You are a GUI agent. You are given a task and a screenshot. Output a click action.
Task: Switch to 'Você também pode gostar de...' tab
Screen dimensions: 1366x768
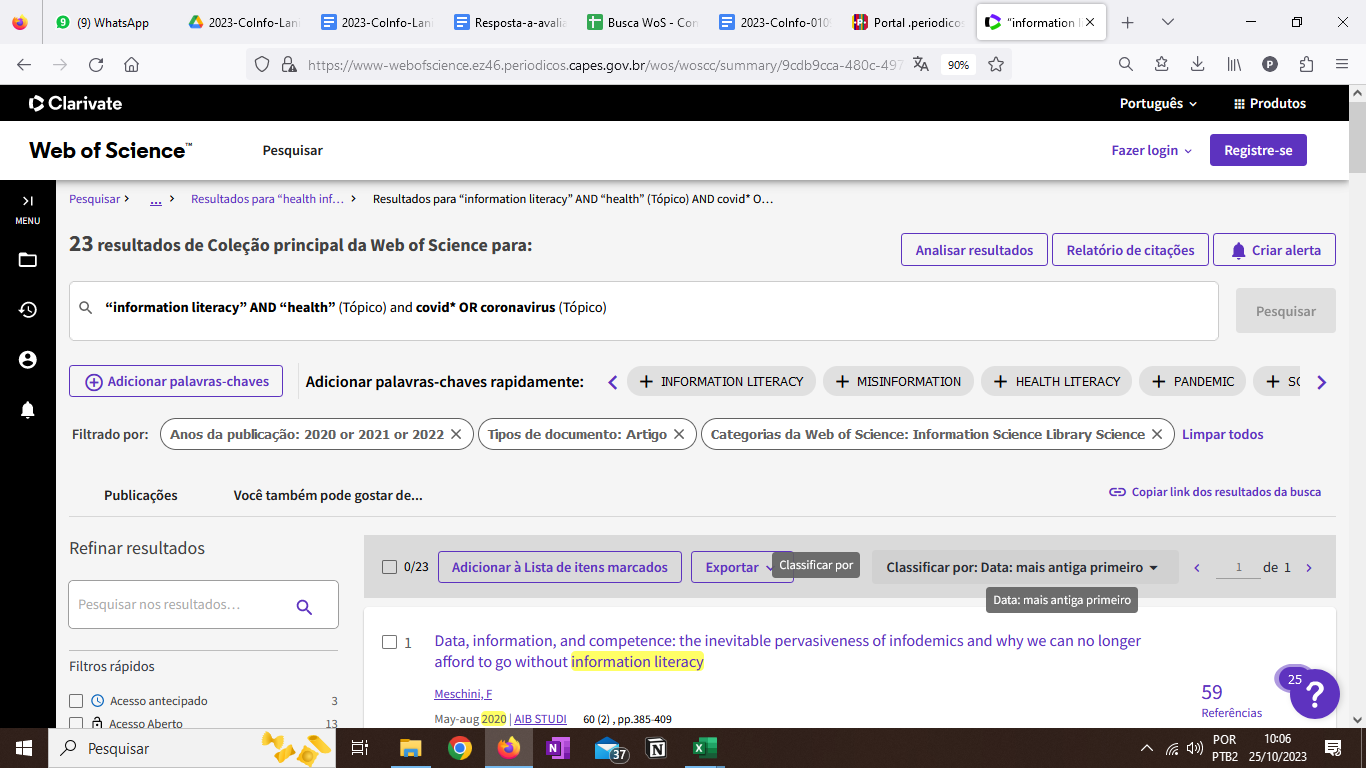(328, 495)
